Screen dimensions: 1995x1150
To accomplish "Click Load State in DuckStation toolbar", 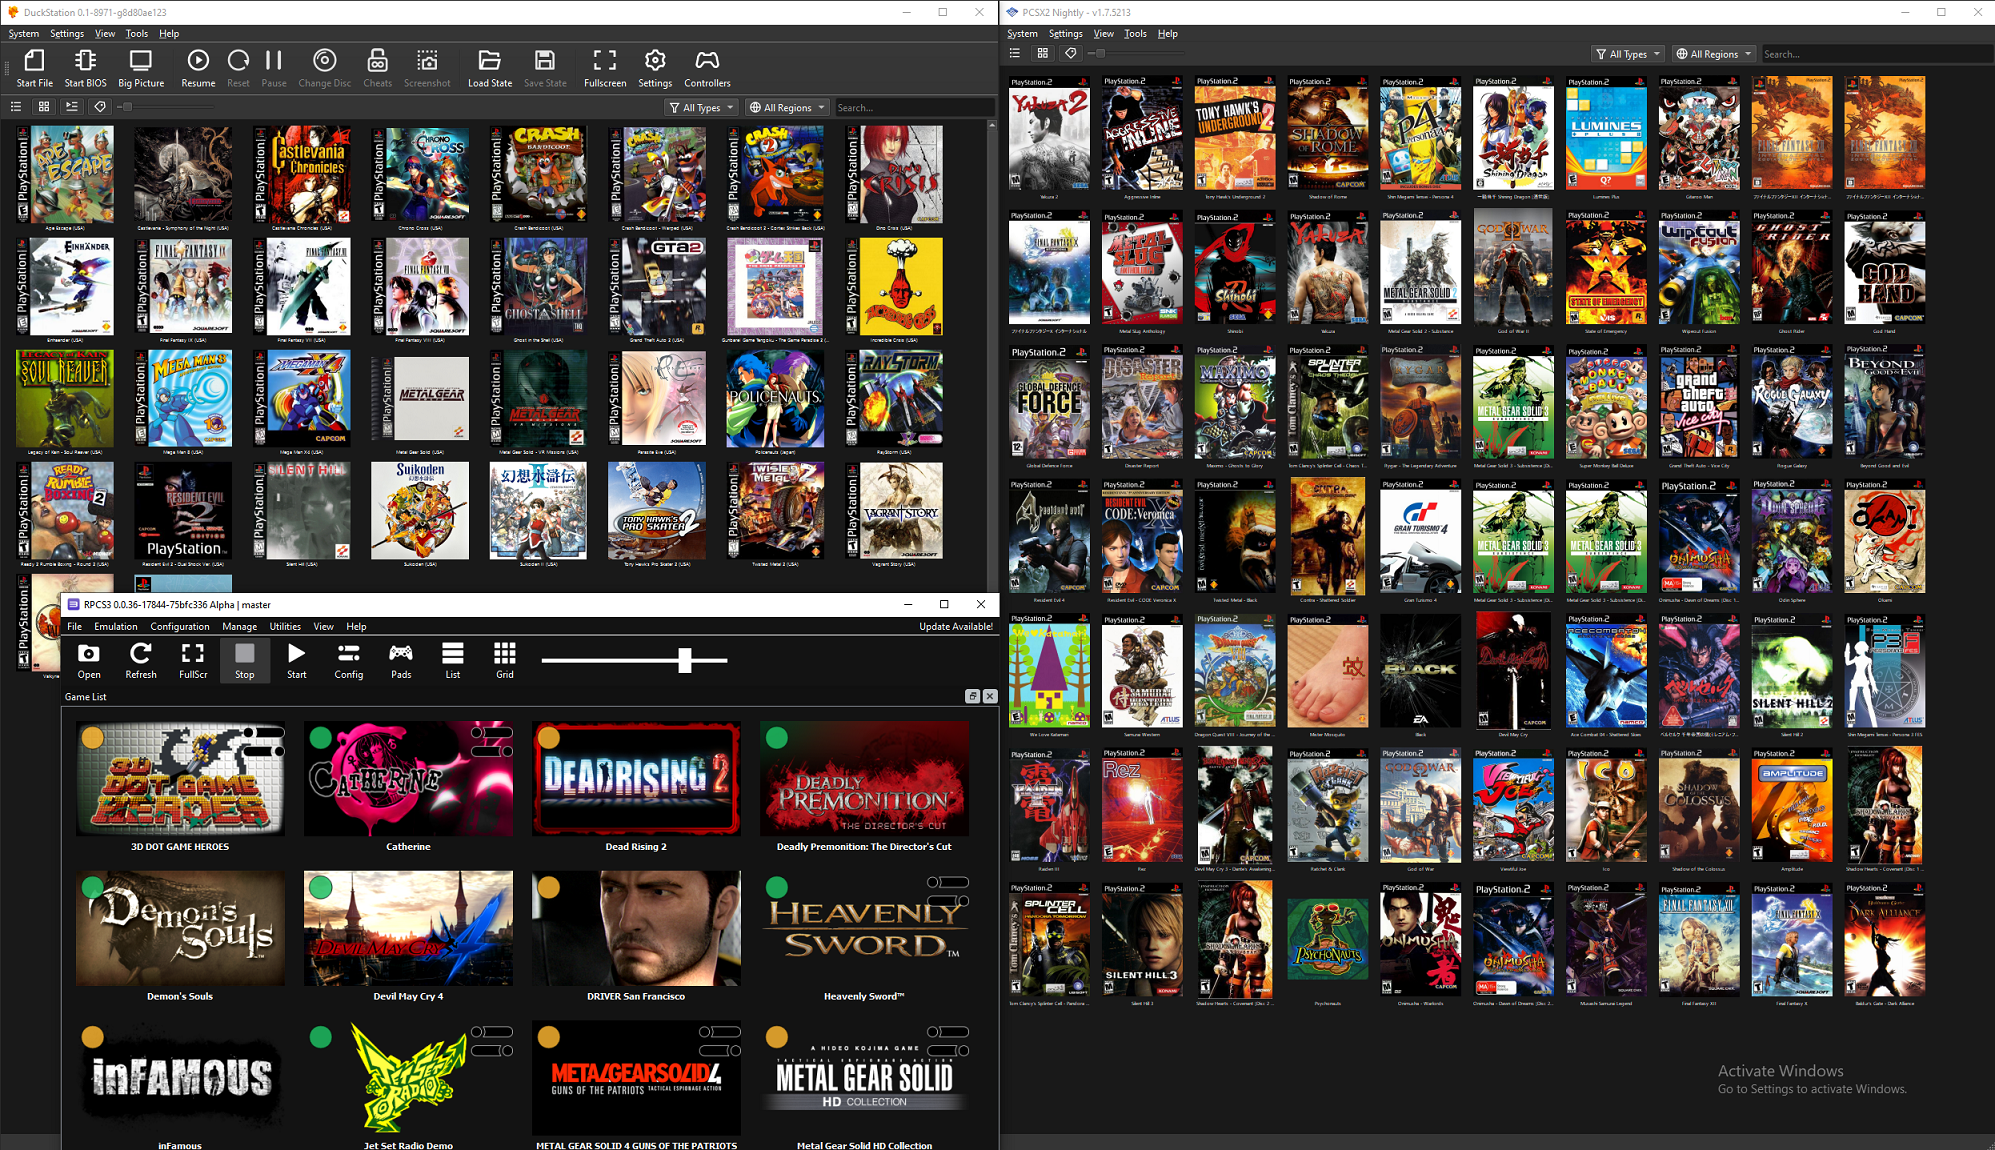I will tap(490, 69).
